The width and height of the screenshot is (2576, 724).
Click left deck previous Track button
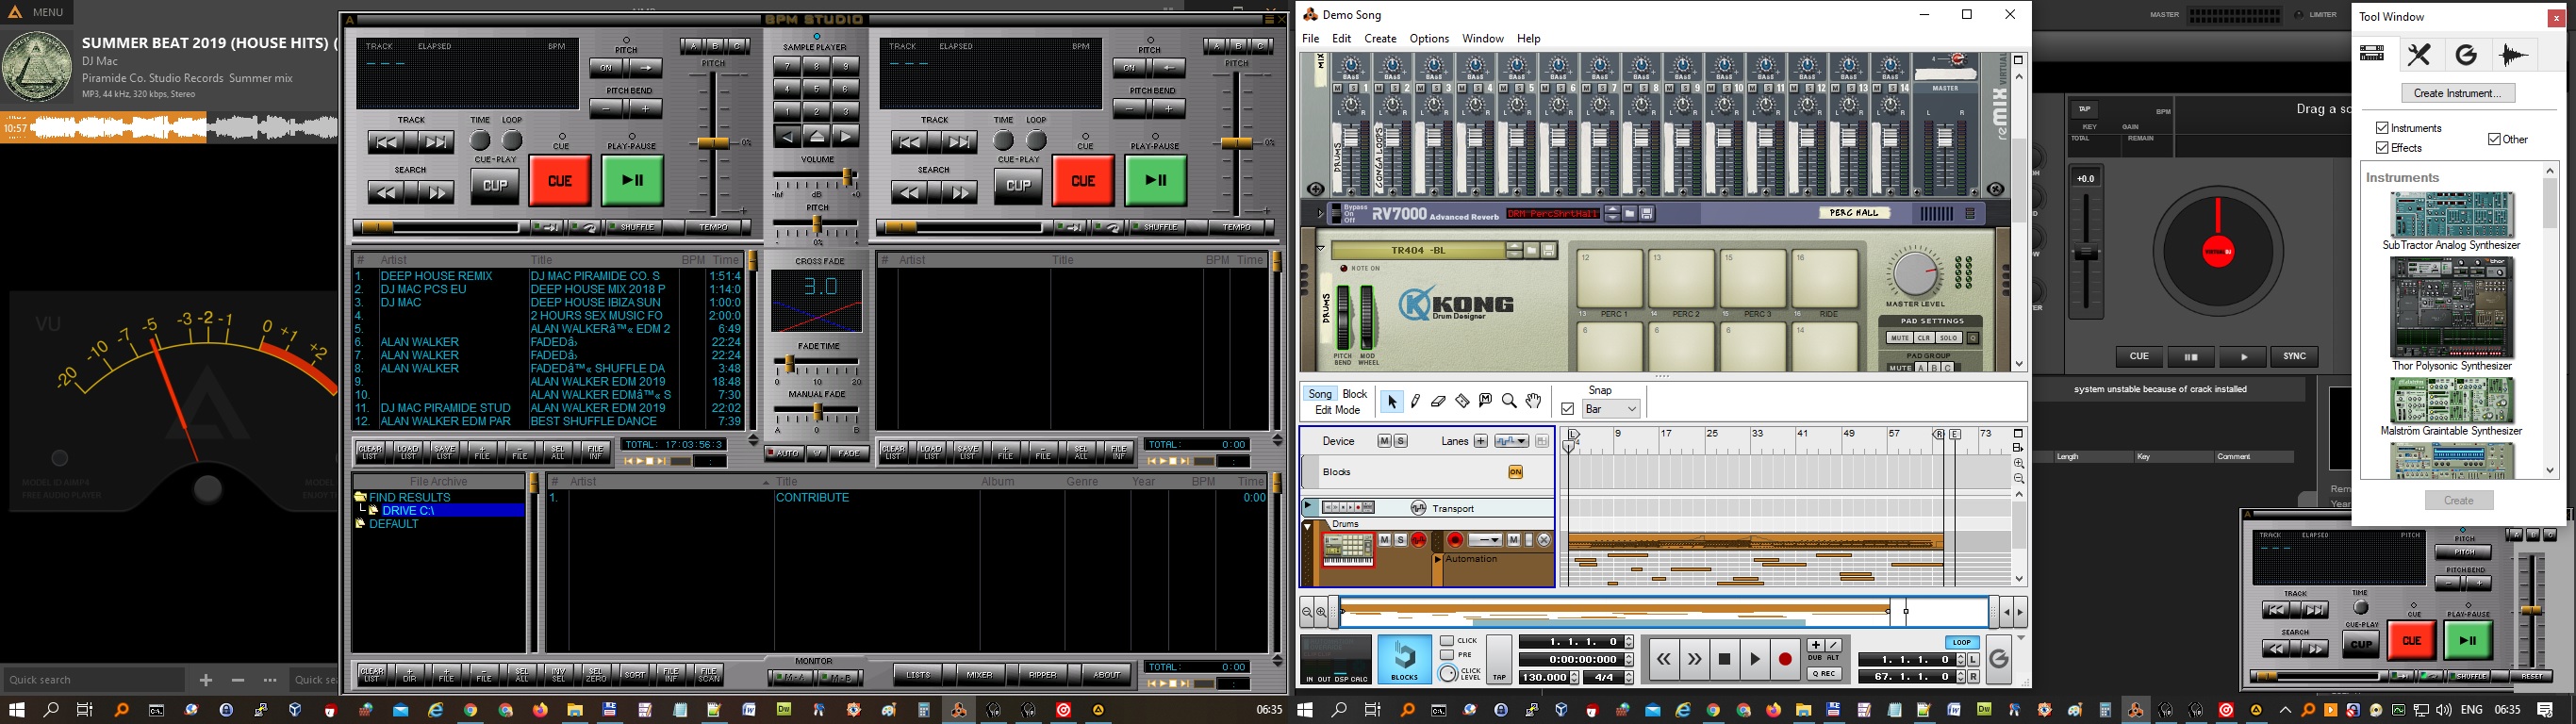[386, 142]
